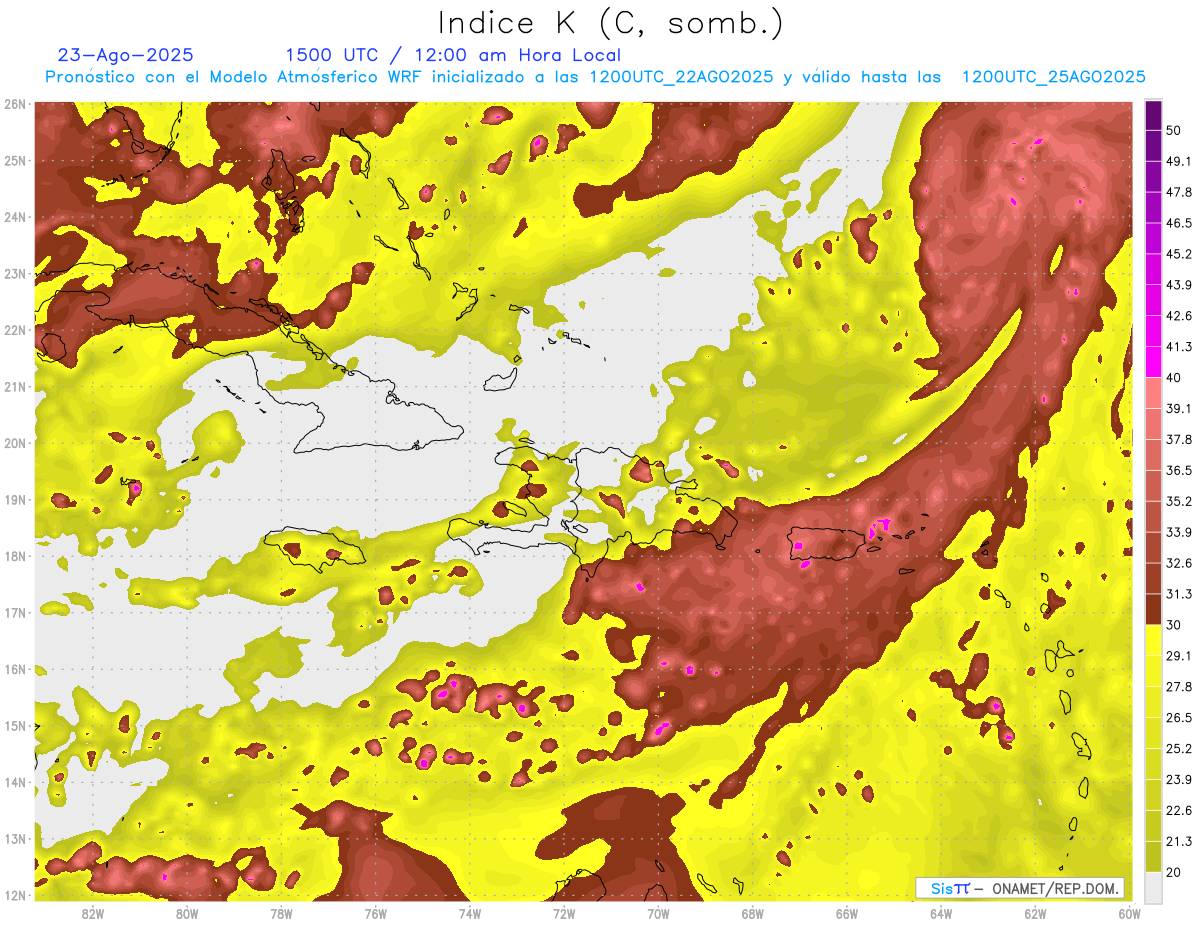This screenshot has width=1200, height=927.
Task: Click the "76W" longitude label
Action: [x=375, y=914]
